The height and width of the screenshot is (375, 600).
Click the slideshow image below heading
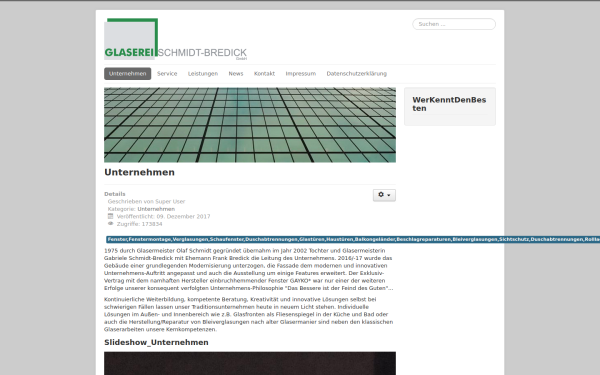click(x=250, y=364)
